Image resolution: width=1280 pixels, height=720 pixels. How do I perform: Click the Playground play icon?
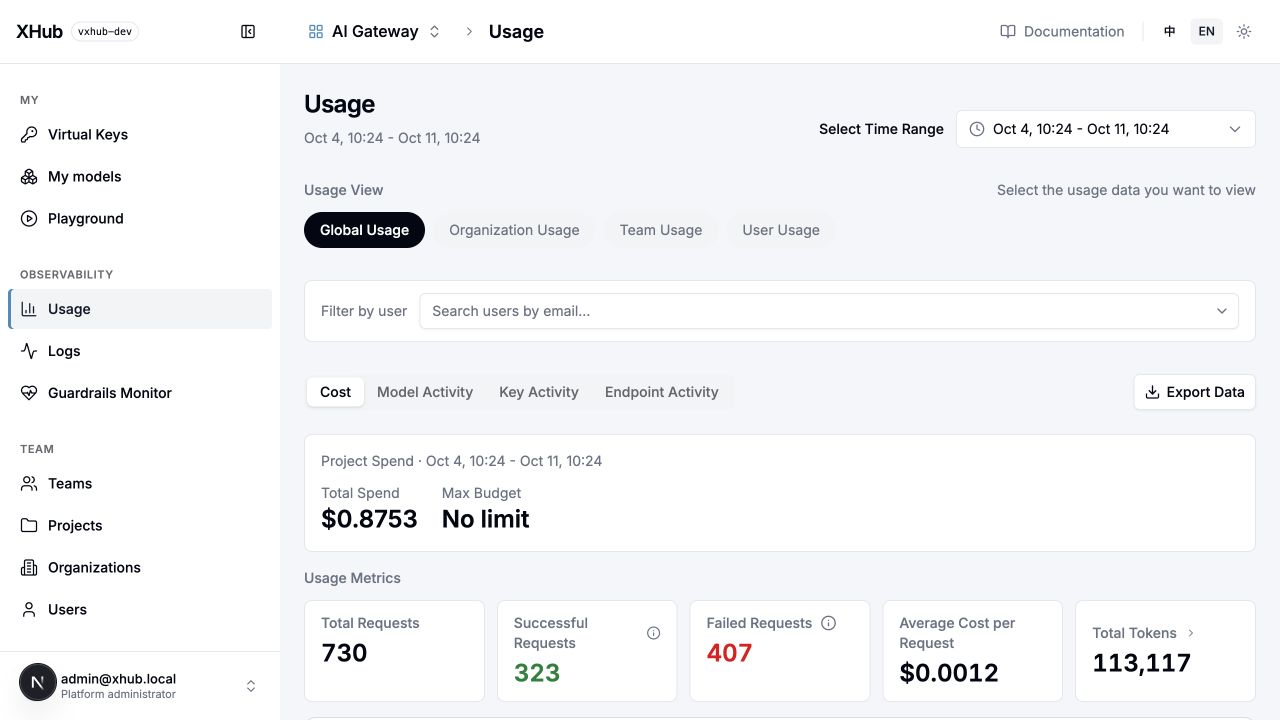(x=29, y=219)
